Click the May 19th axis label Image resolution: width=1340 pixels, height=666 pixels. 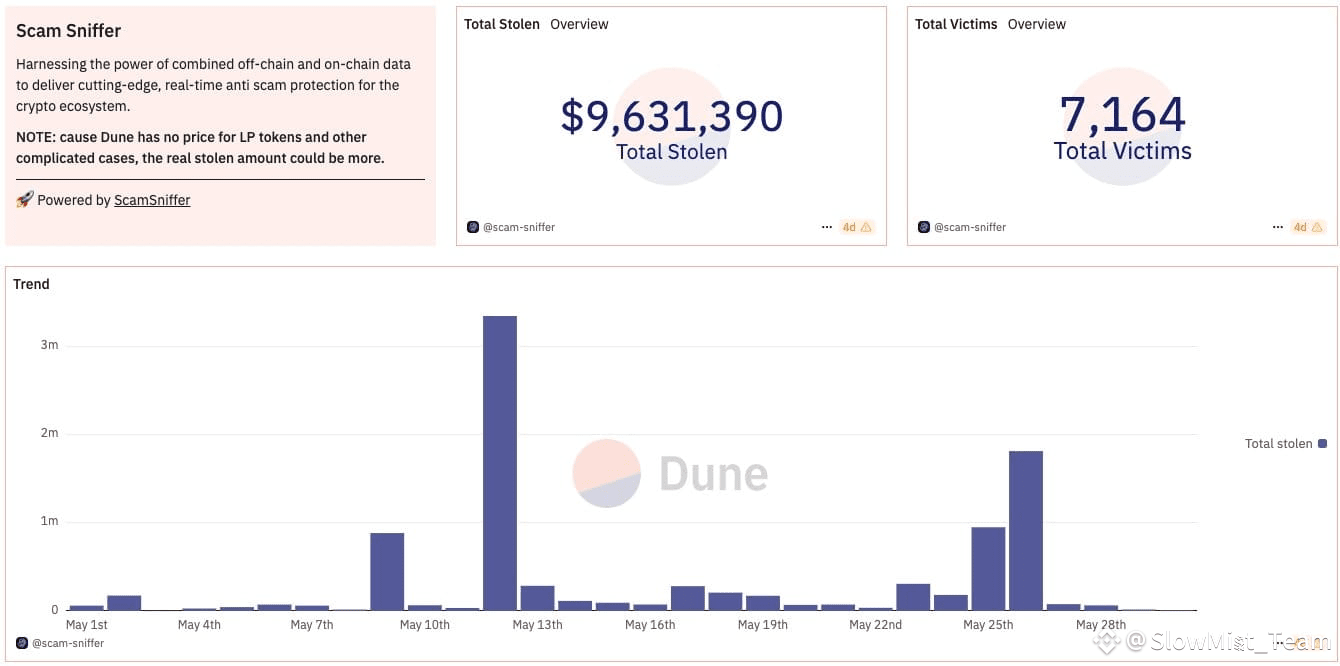[x=763, y=625]
